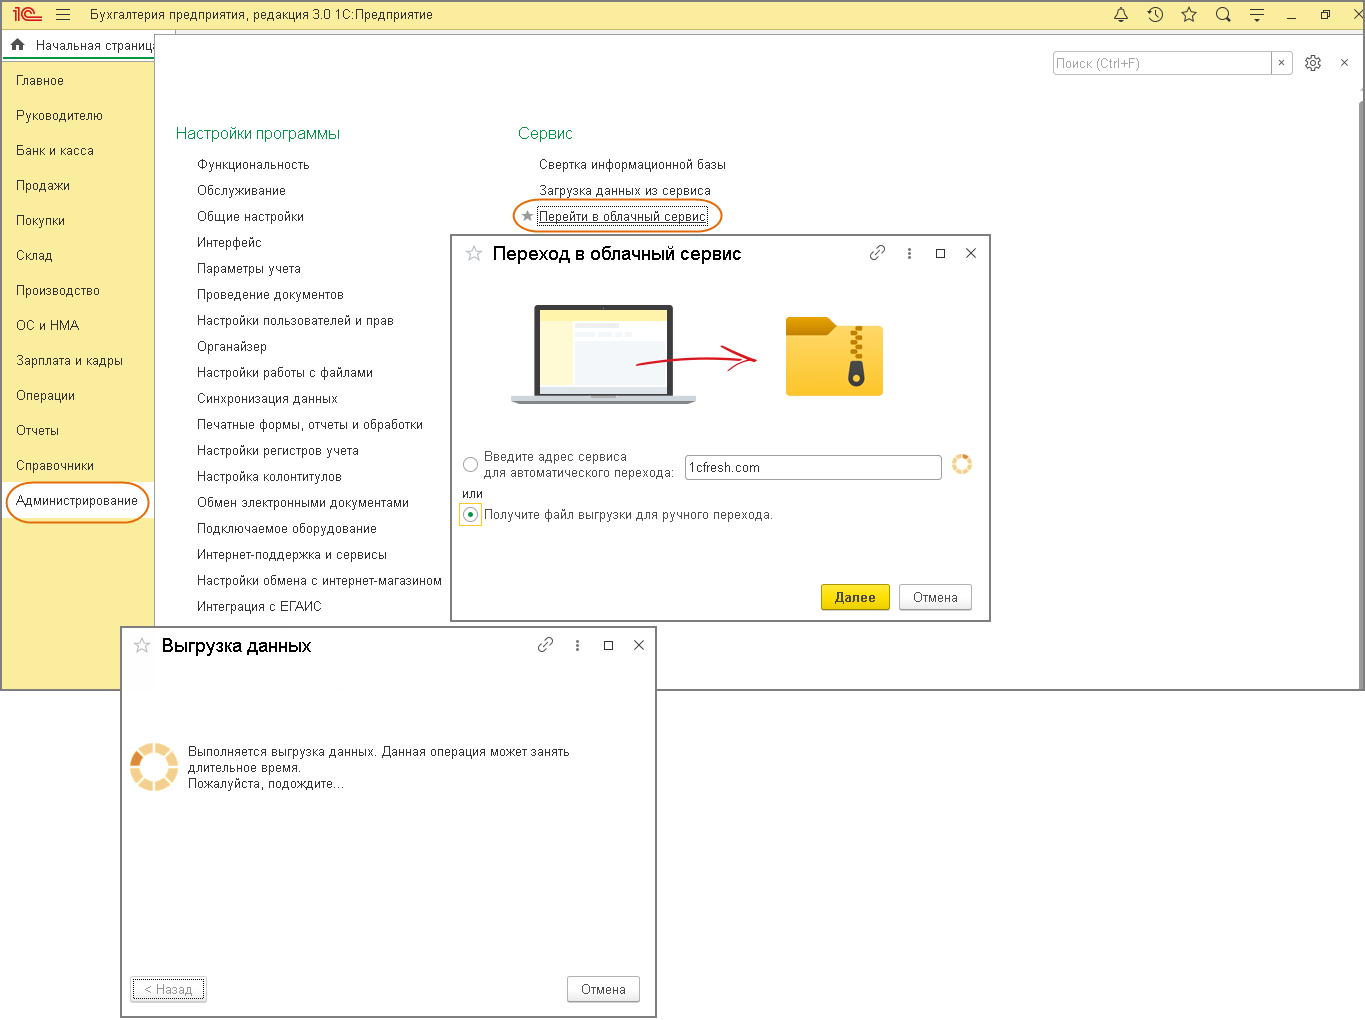Open the 1C main menu logo

tap(27, 15)
